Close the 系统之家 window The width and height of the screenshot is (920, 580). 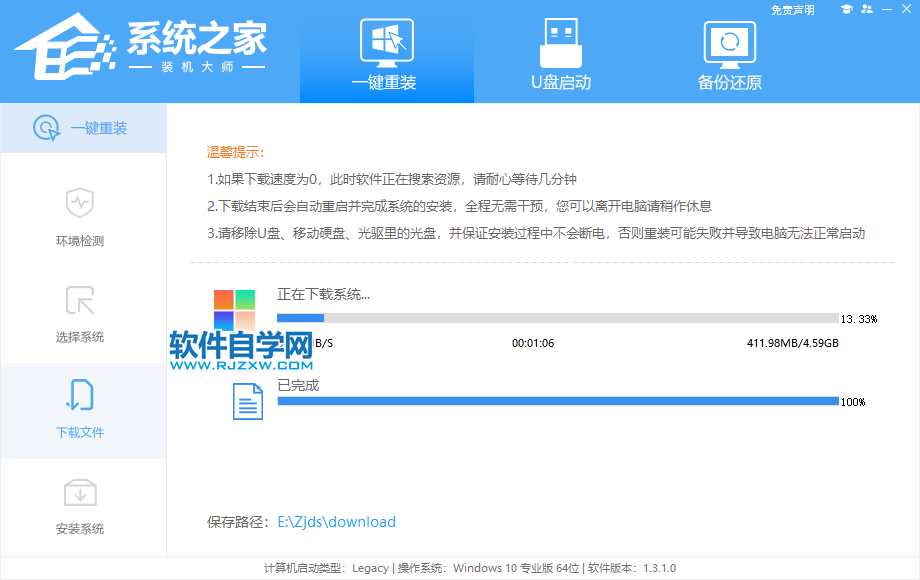click(x=907, y=9)
